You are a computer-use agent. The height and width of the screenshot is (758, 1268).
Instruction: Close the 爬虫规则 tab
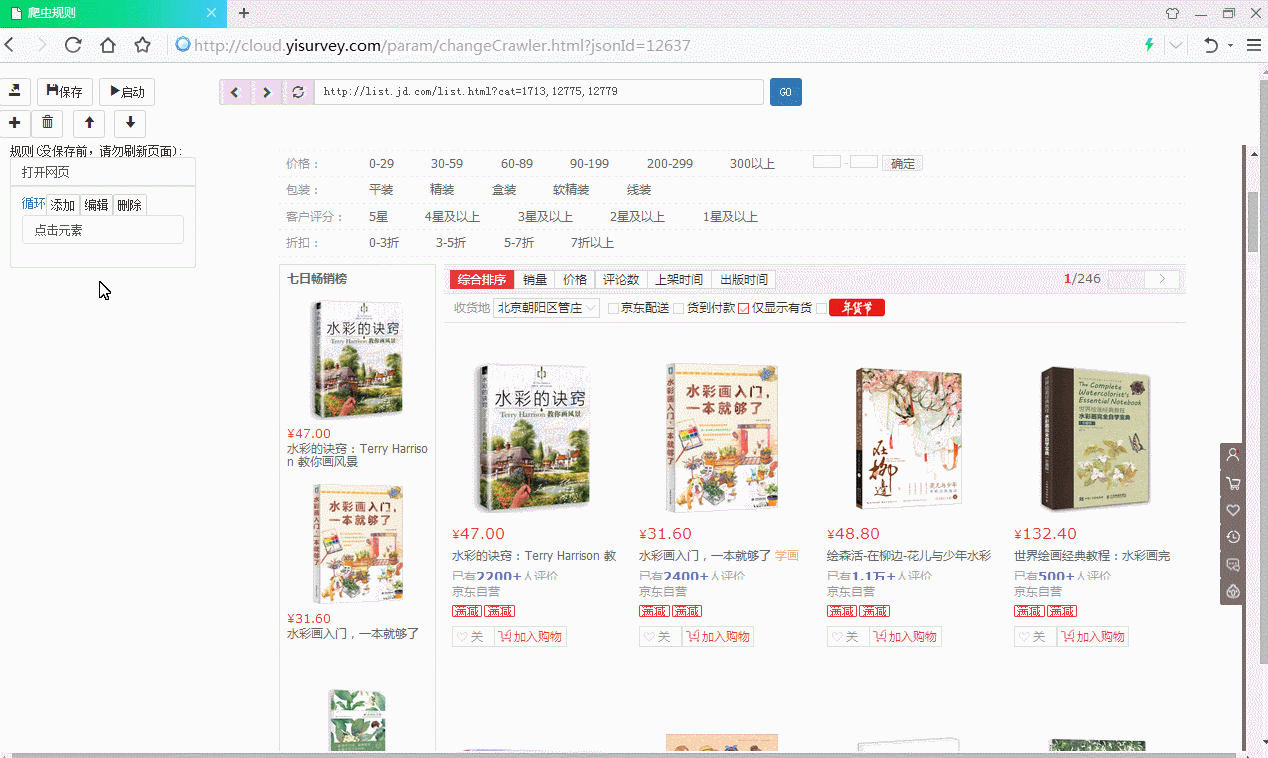point(211,13)
